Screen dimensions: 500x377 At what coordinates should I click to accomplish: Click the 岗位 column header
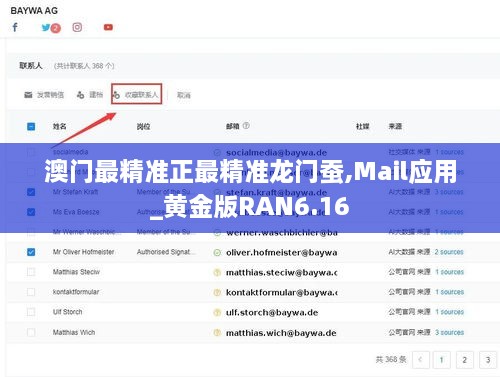coord(143,127)
